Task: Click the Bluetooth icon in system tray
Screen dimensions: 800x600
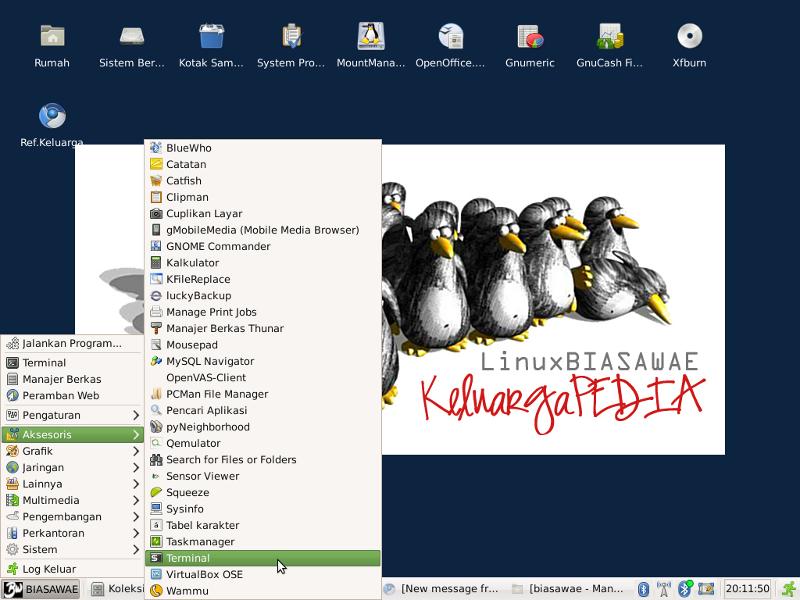Action: point(644,589)
